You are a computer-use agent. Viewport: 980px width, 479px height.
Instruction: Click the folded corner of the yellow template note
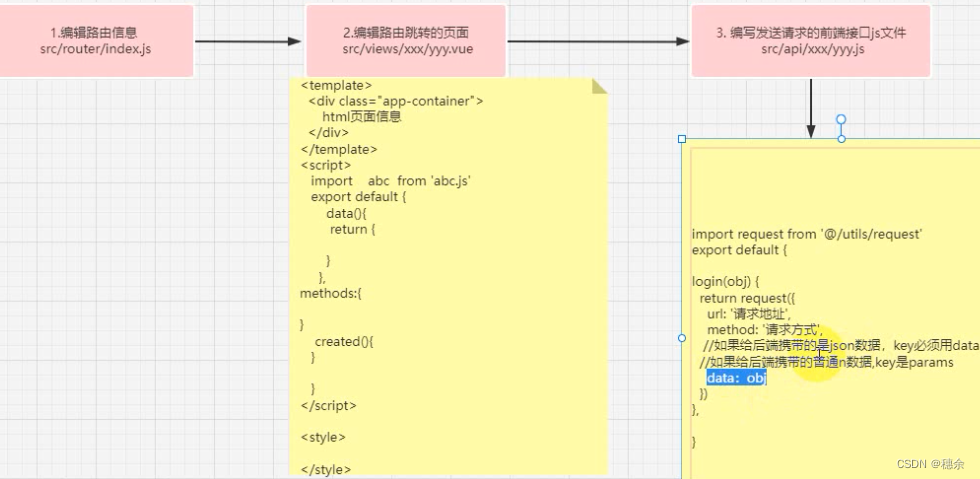pos(599,86)
